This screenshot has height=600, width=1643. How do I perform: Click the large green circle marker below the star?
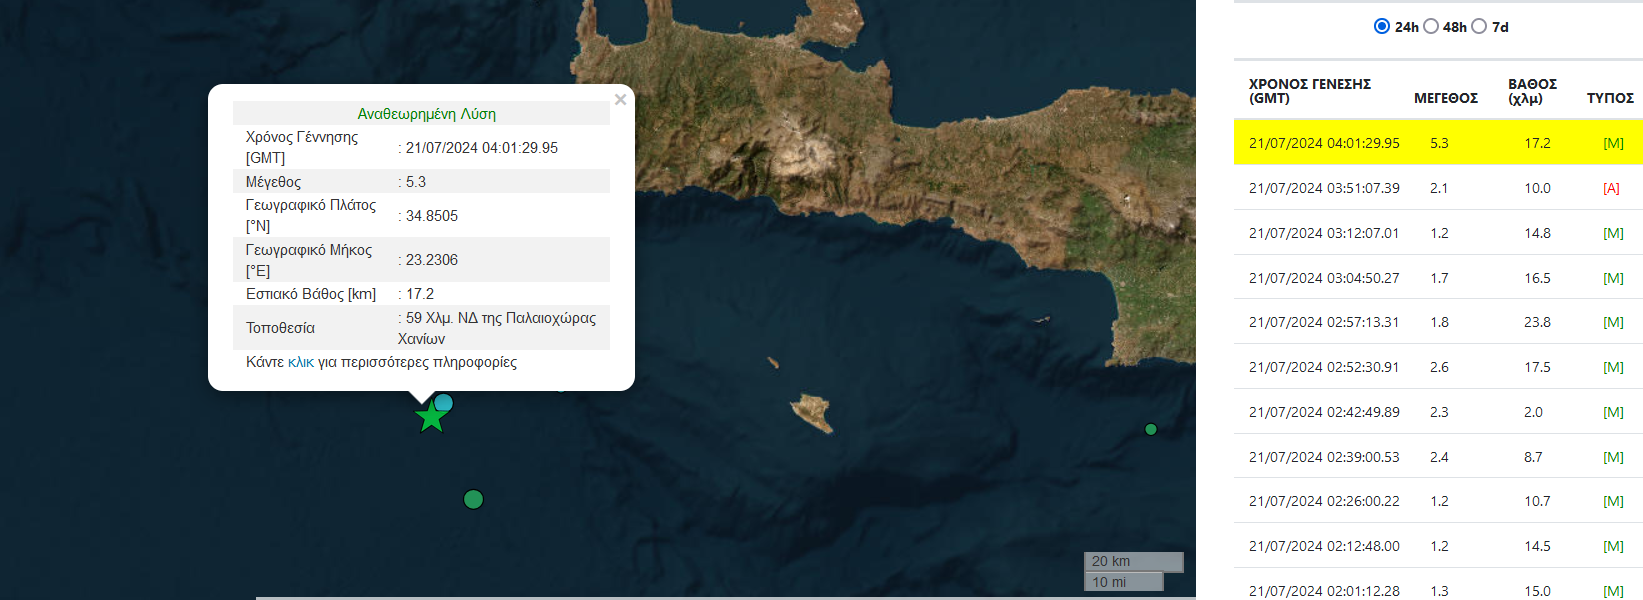click(474, 499)
